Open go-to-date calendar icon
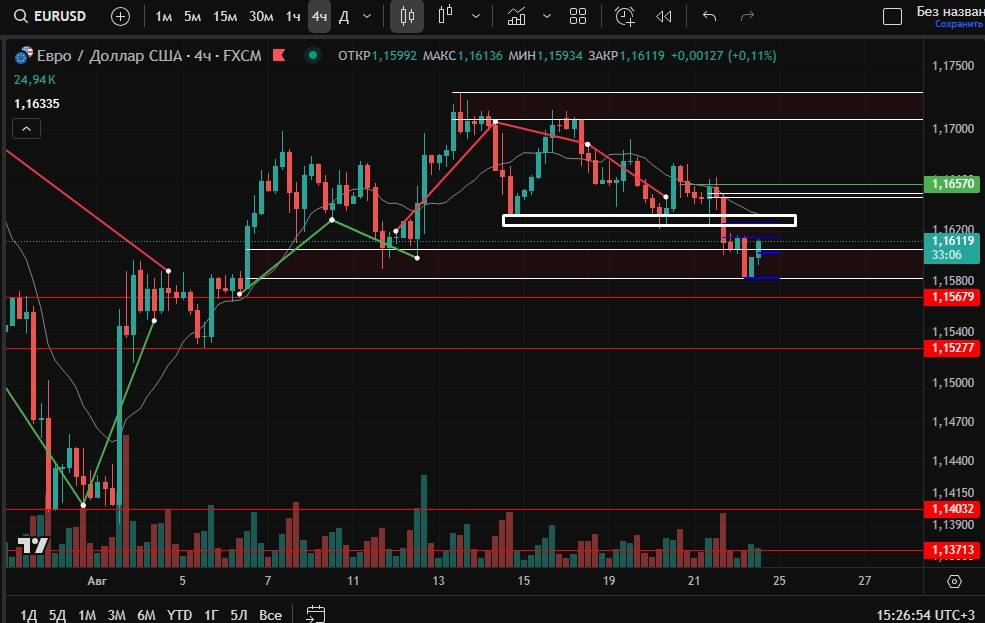This screenshot has width=985, height=623. coord(316,614)
